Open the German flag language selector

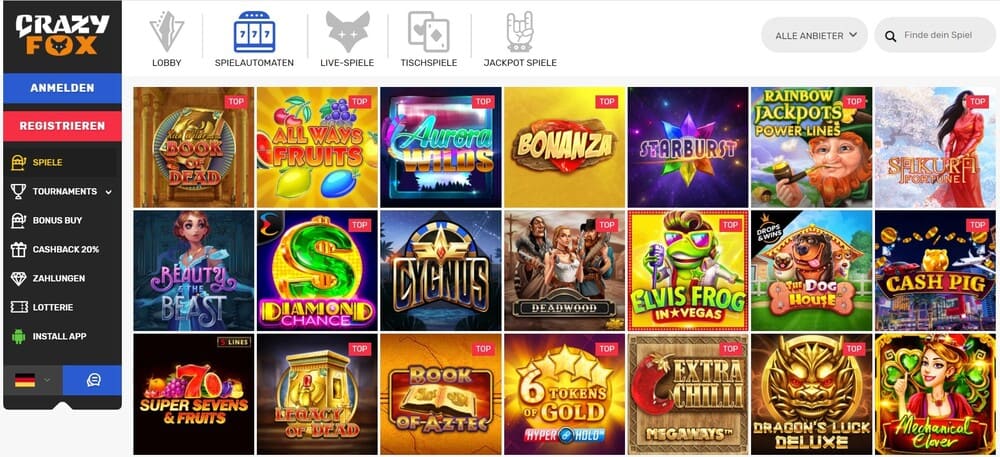33,380
